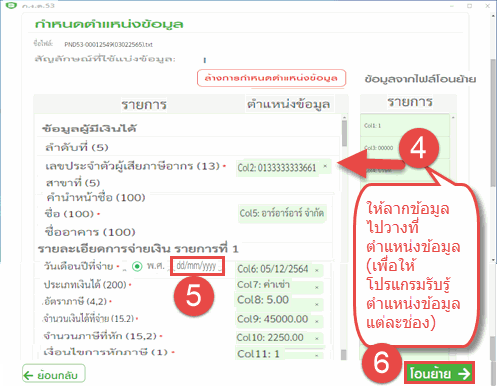497x386 pixels.
Task: Close the ภ.ง.ด.53 window
Action: click(x=487, y=6)
